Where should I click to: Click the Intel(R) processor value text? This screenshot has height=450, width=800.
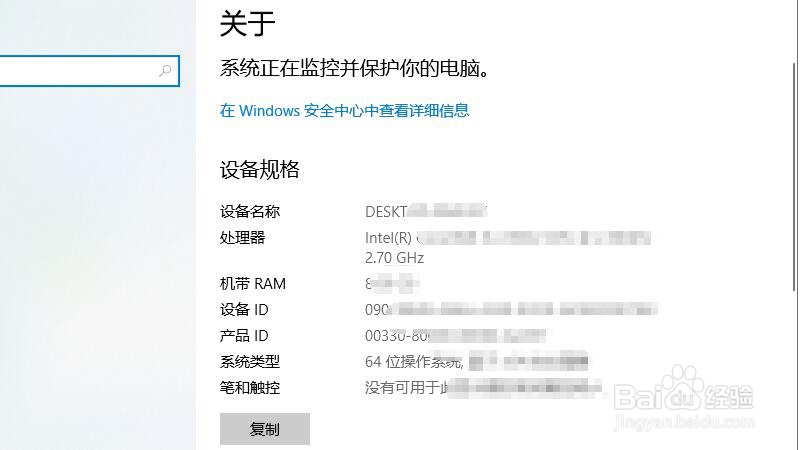[508, 238]
